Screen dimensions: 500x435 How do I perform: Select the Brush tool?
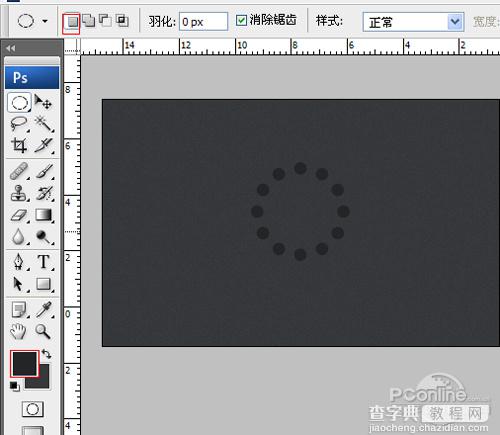44,171
